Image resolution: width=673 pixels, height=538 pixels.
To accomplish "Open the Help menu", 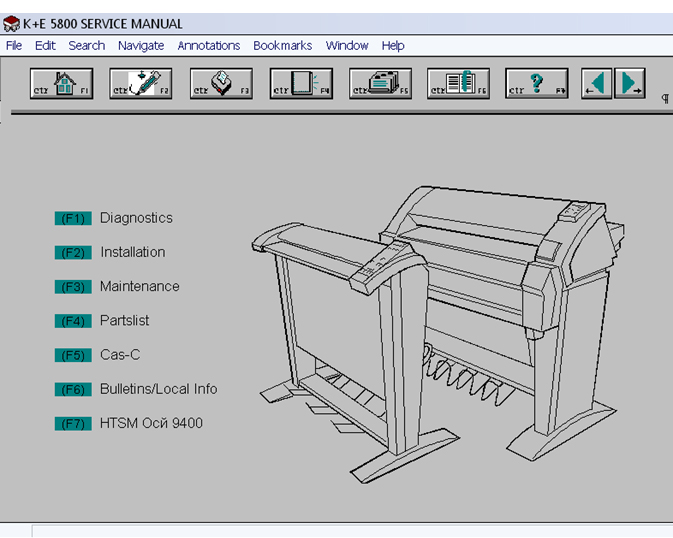I will pyautogui.click(x=393, y=46).
